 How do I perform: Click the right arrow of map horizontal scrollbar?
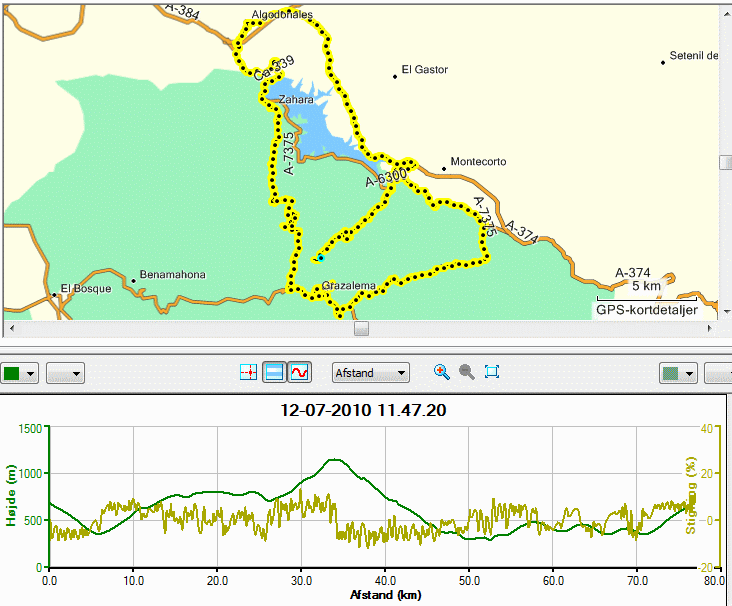710,328
